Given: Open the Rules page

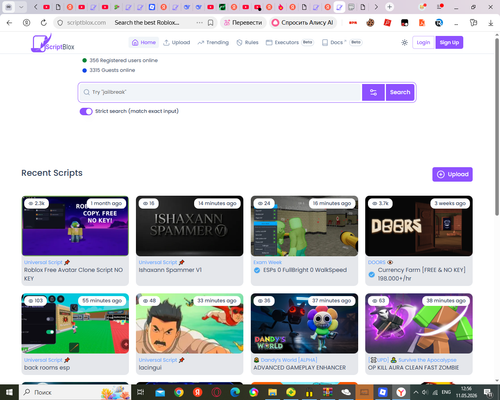Looking at the screenshot, I should (247, 42).
